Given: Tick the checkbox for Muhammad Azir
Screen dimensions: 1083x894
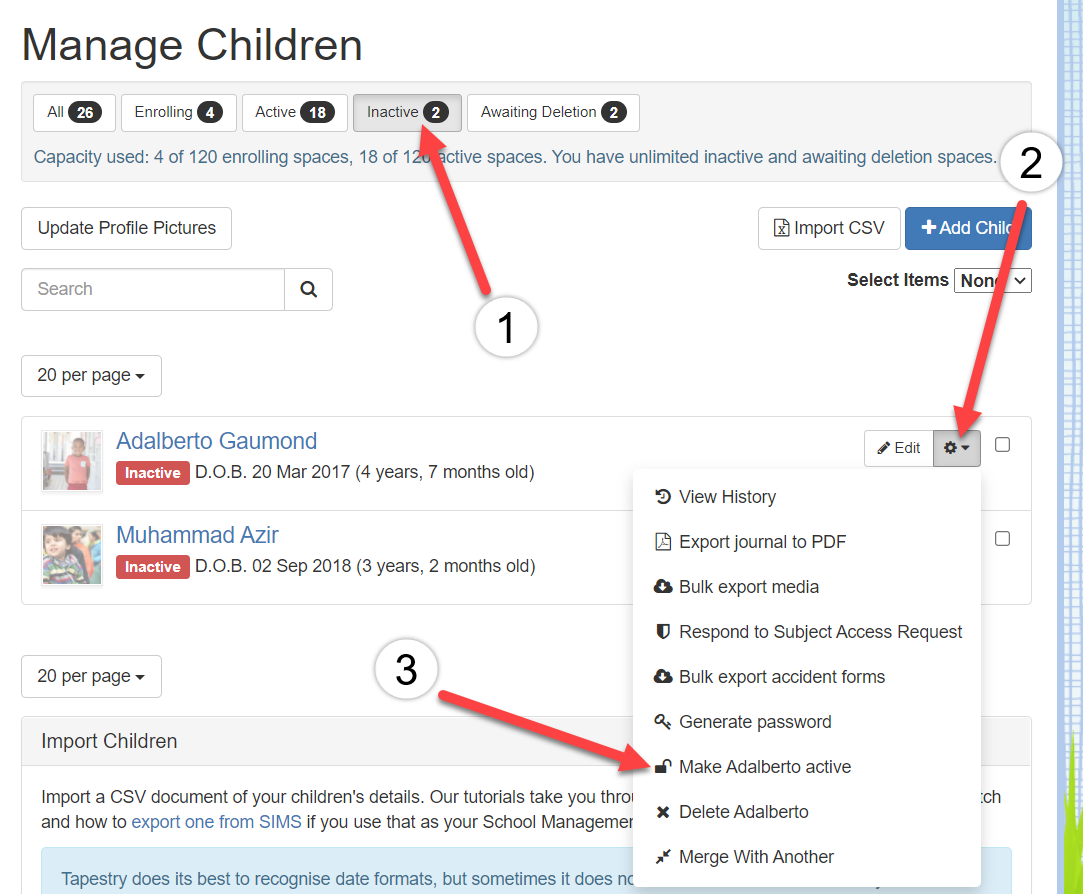Looking at the screenshot, I should tap(1002, 539).
